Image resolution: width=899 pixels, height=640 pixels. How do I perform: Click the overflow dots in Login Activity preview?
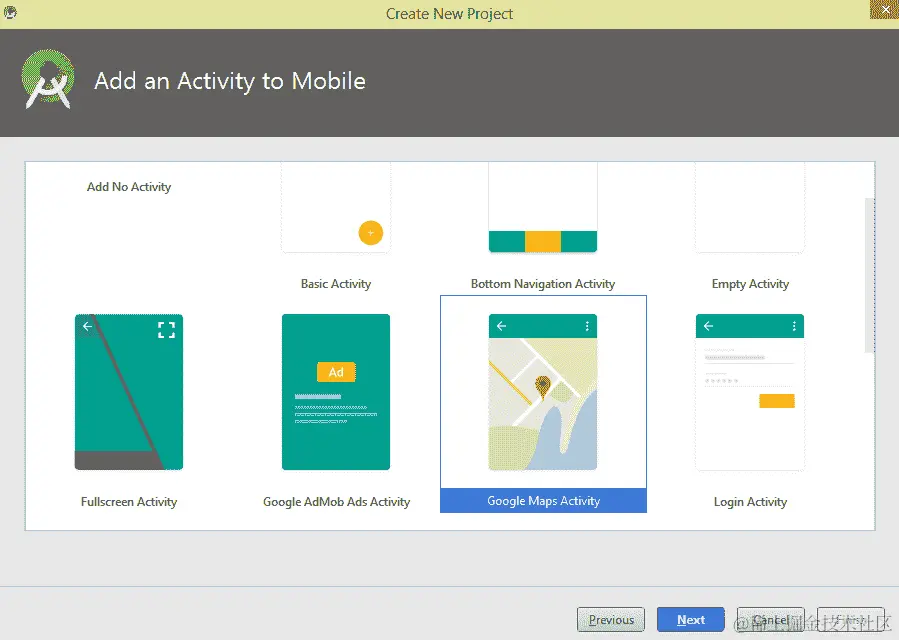tap(794, 326)
